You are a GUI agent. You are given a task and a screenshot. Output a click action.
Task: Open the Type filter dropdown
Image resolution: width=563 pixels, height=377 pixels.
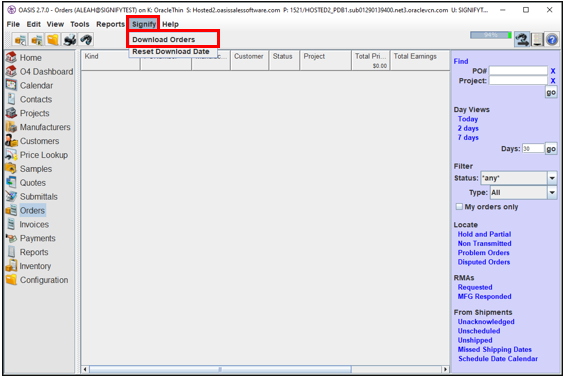(x=552, y=192)
